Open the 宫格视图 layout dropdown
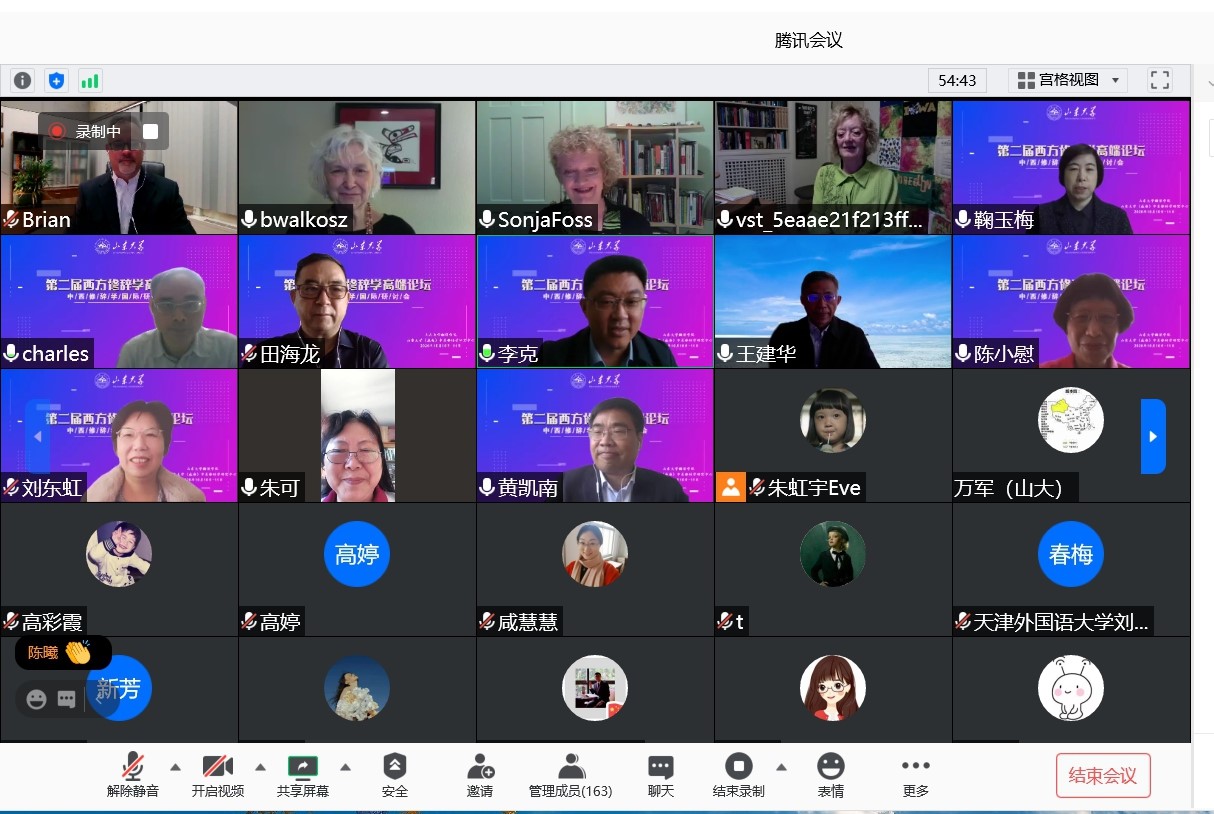 (1067, 80)
